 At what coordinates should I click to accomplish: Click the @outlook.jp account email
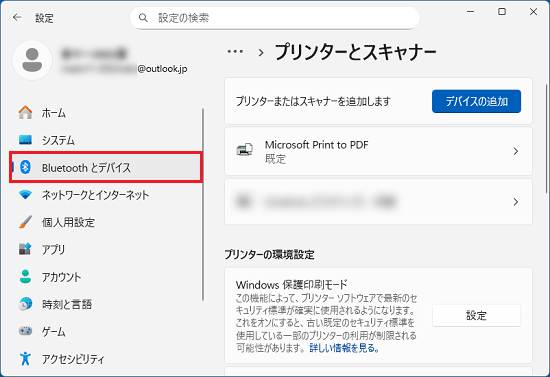click(162, 69)
